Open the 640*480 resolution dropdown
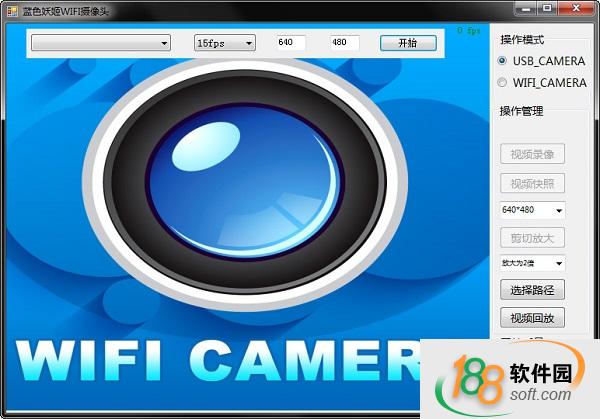Image resolution: width=600 pixels, height=419 pixels. [x=532, y=210]
